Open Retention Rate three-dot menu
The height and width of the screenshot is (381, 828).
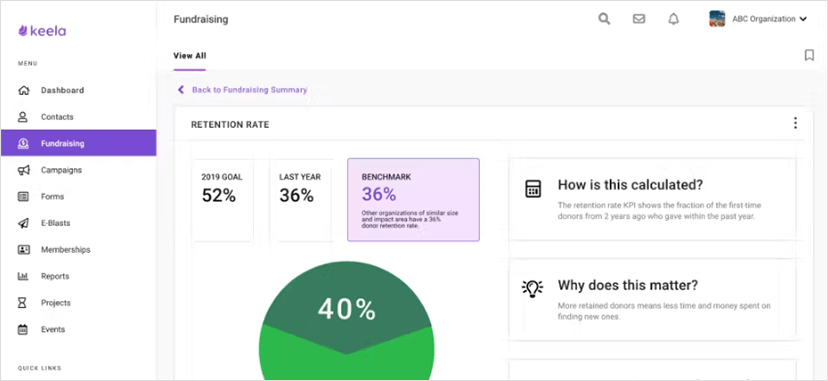click(x=795, y=123)
